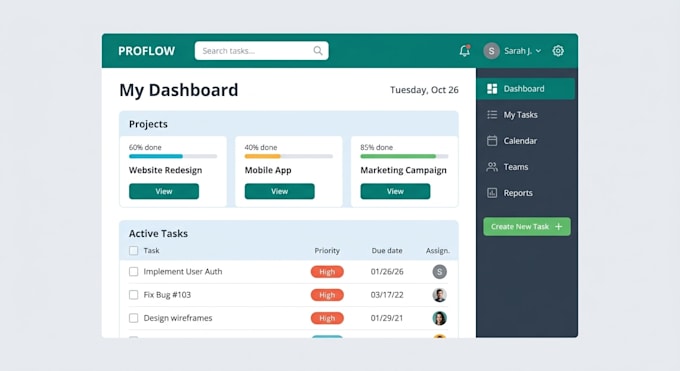
Task: Click Sarah J.'s avatar circle in header
Action: pyautogui.click(x=491, y=51)
